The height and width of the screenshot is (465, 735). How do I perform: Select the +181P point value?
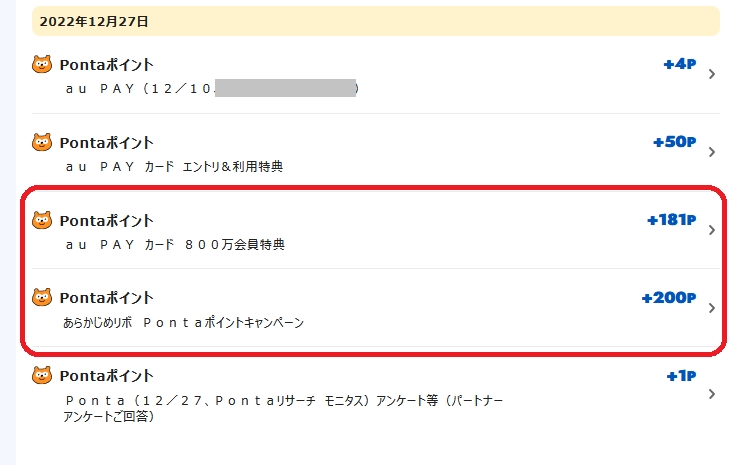pyautogui.click(x=671, y=220)
